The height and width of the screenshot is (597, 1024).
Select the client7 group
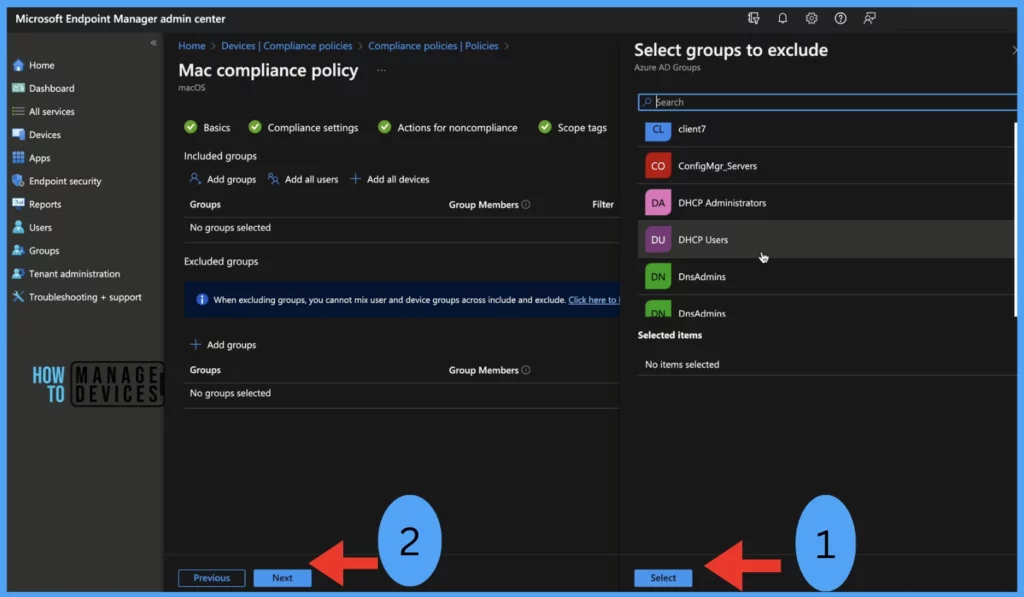[825, 129]
